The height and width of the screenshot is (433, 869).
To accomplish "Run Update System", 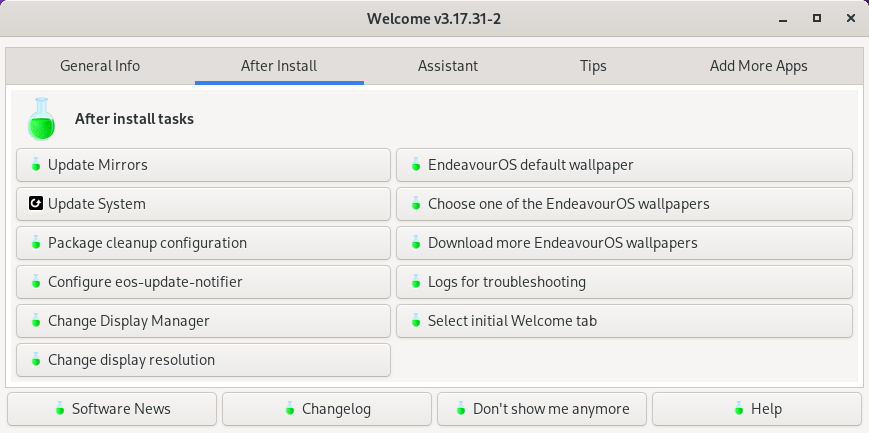I will point(203,203).
